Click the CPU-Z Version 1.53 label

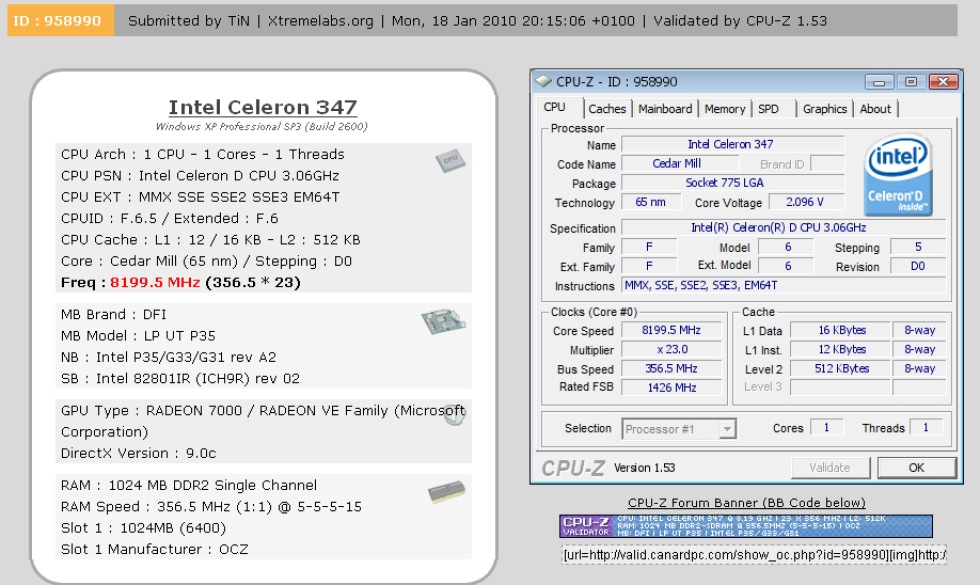click(x=644, y=468)
